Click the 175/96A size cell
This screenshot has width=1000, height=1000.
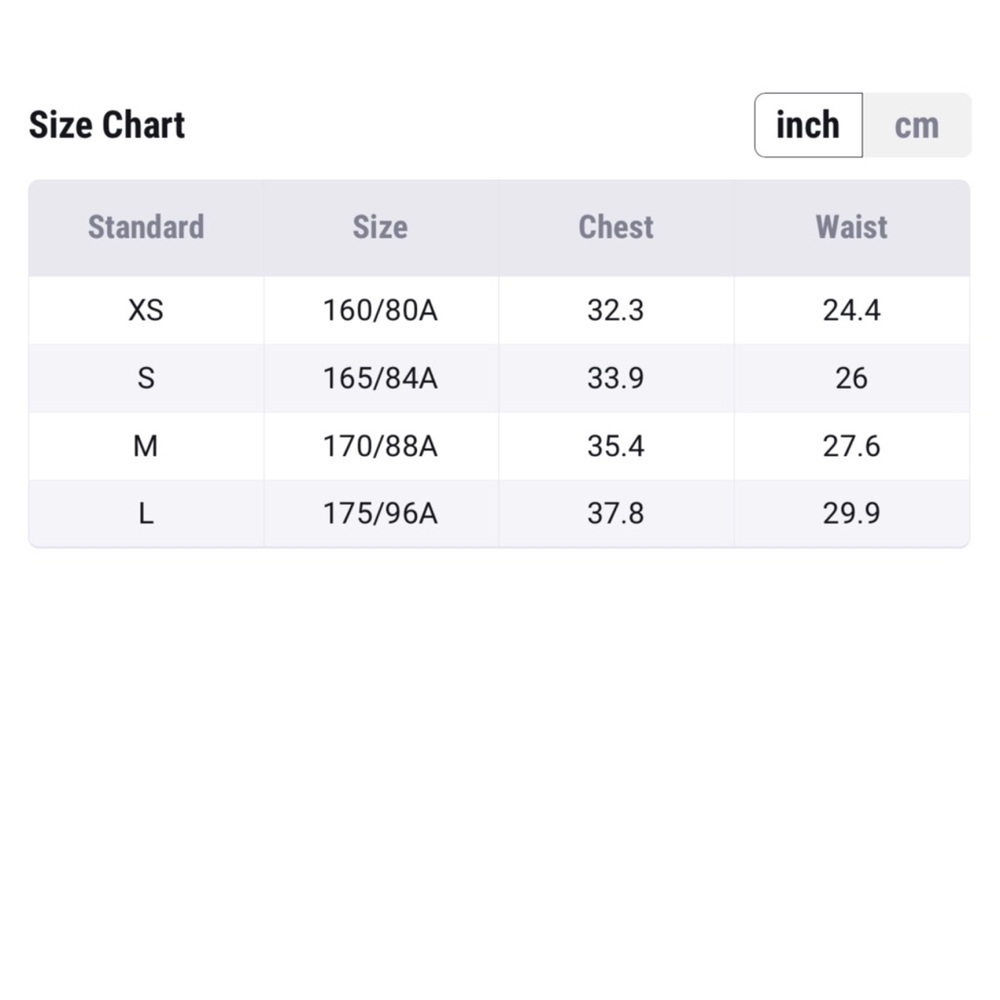click(x=381, y=513)
